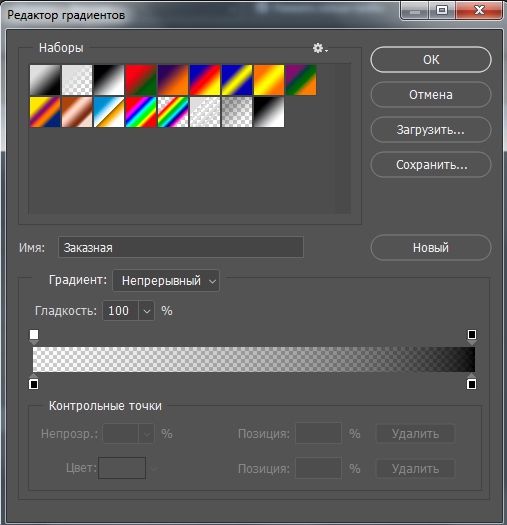Choose the orange-yellow-orange gradient preset

(x=269, y=80)
